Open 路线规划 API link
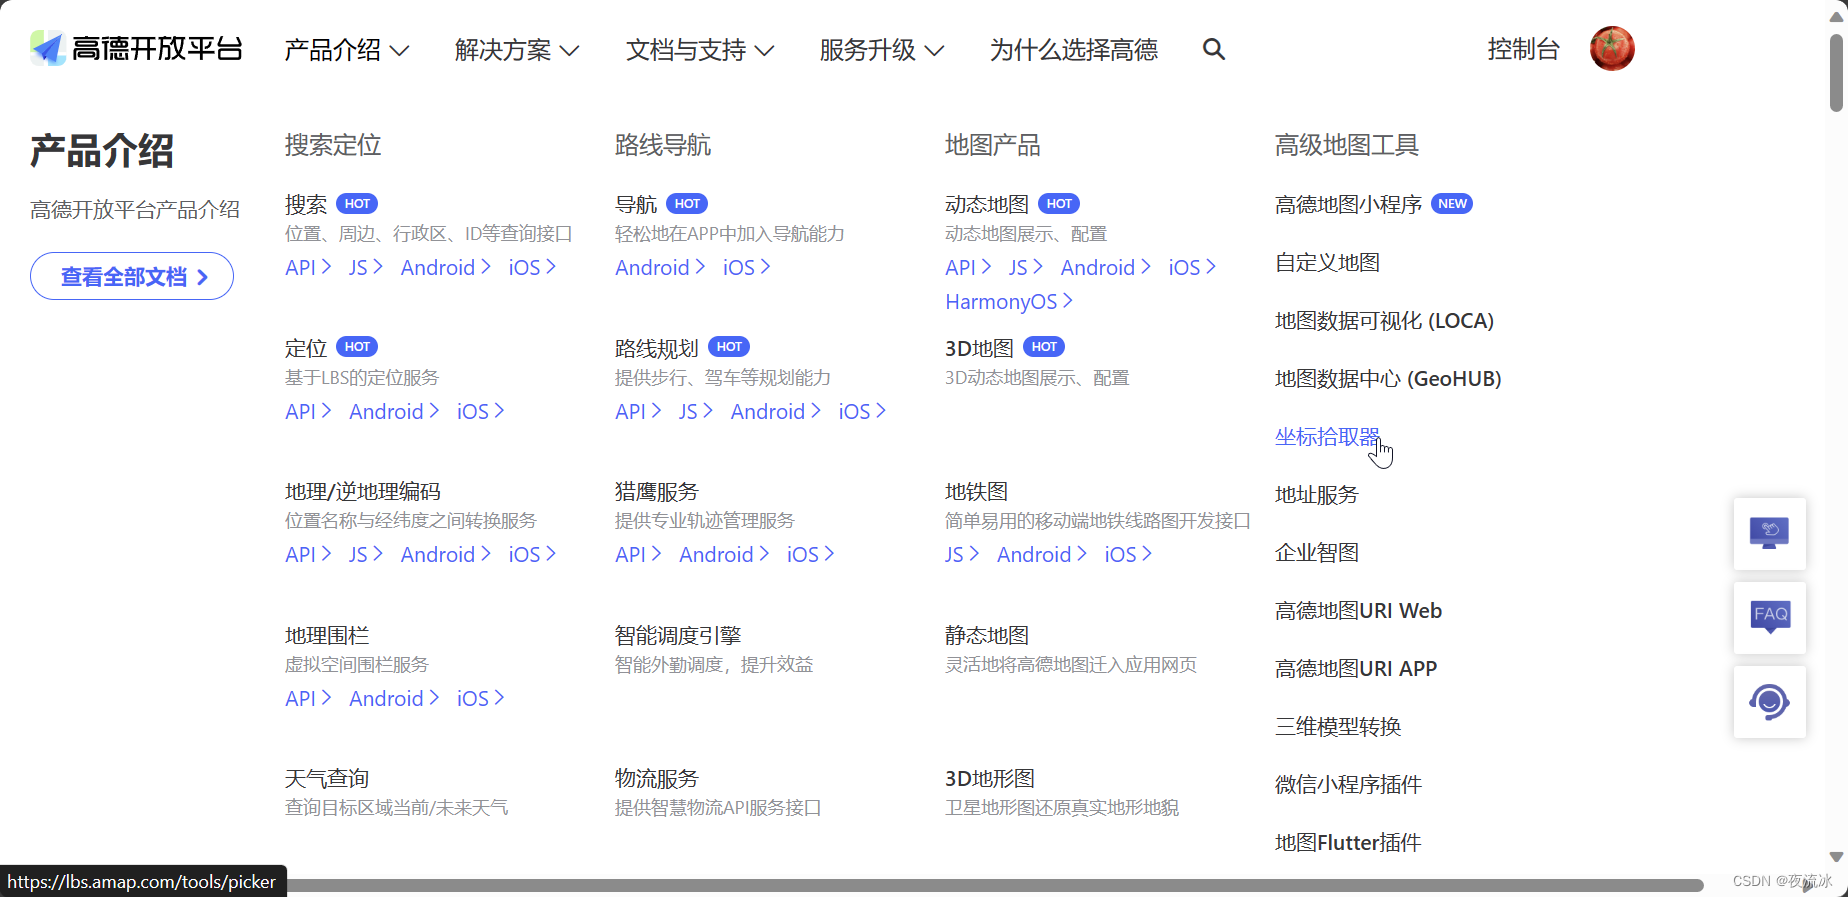 coord(638,412)
